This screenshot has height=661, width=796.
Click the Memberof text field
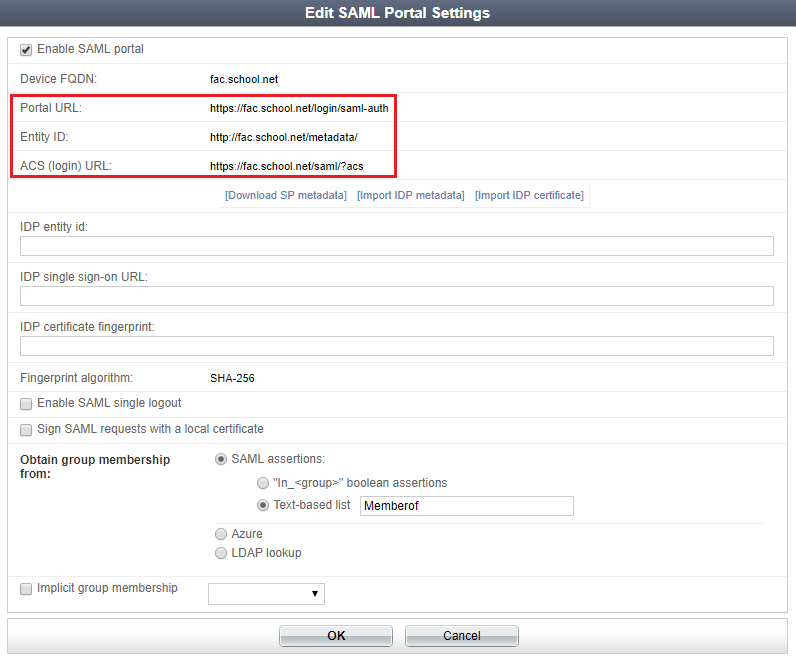click(x=466, y=506)
